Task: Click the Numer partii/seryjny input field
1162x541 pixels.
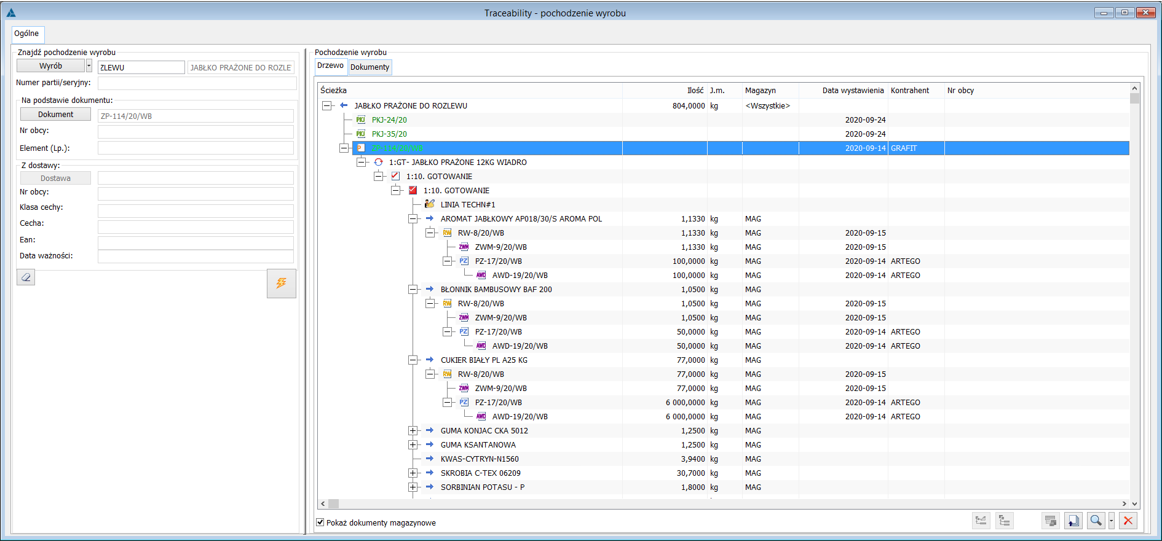Action: tap(196, 83)
